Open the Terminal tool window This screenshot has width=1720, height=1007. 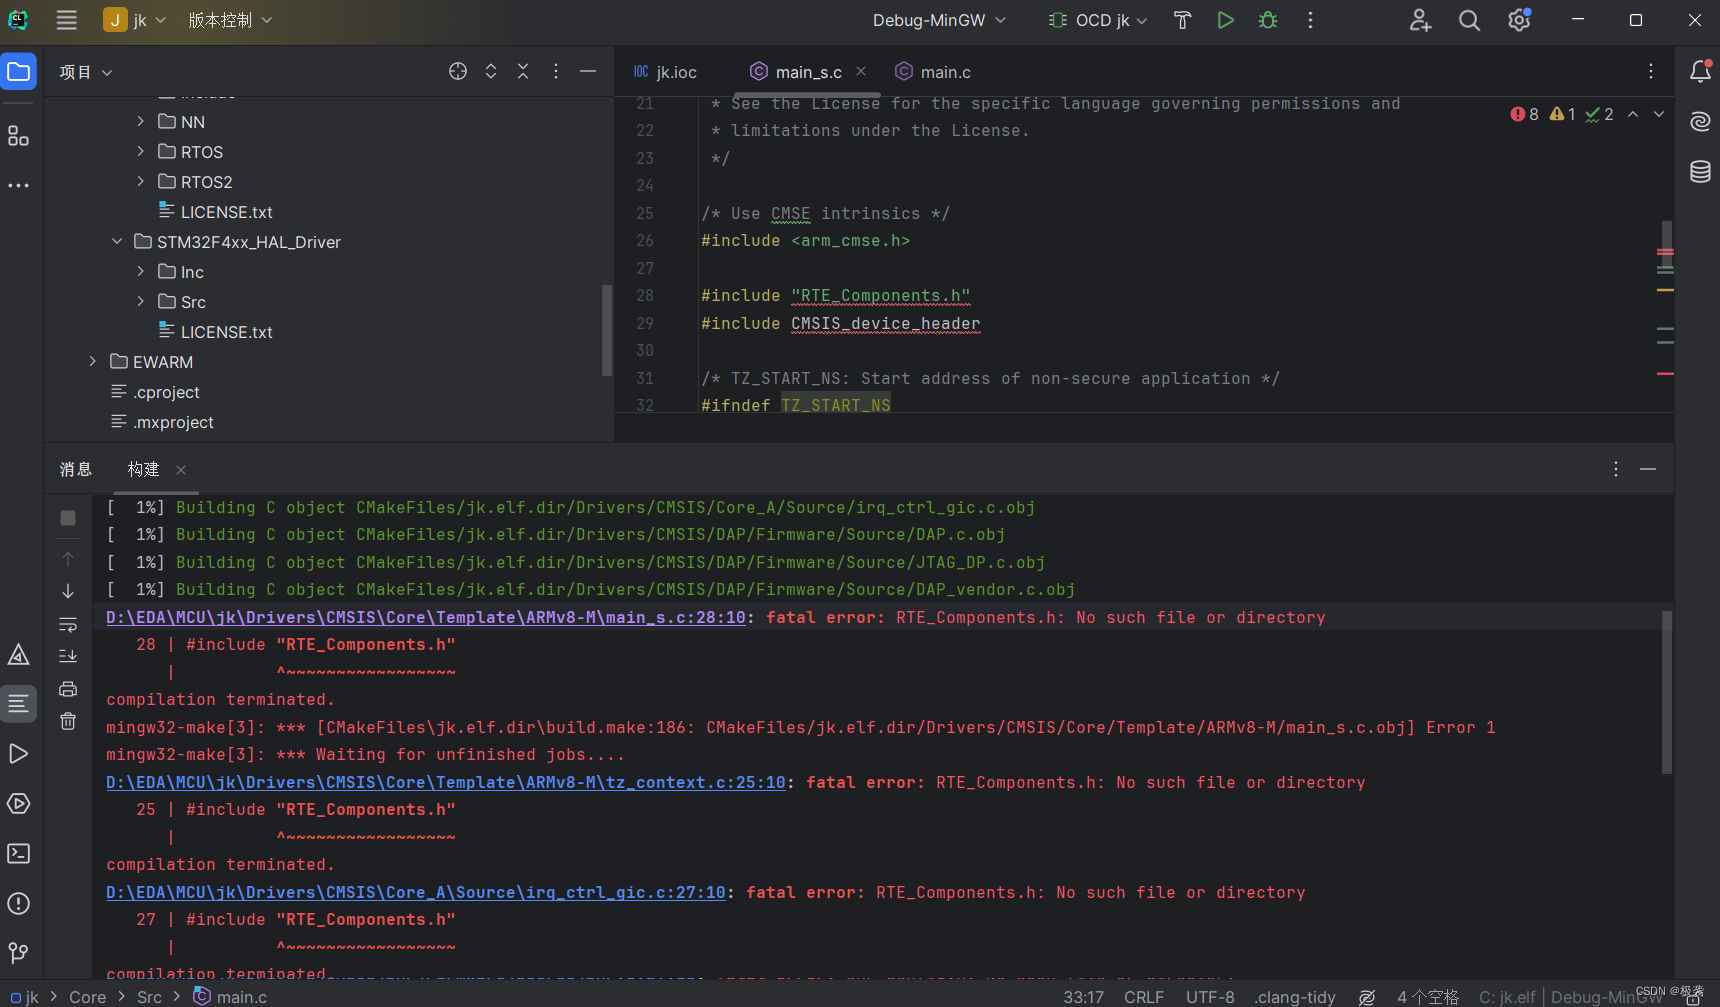pos(18,854)
